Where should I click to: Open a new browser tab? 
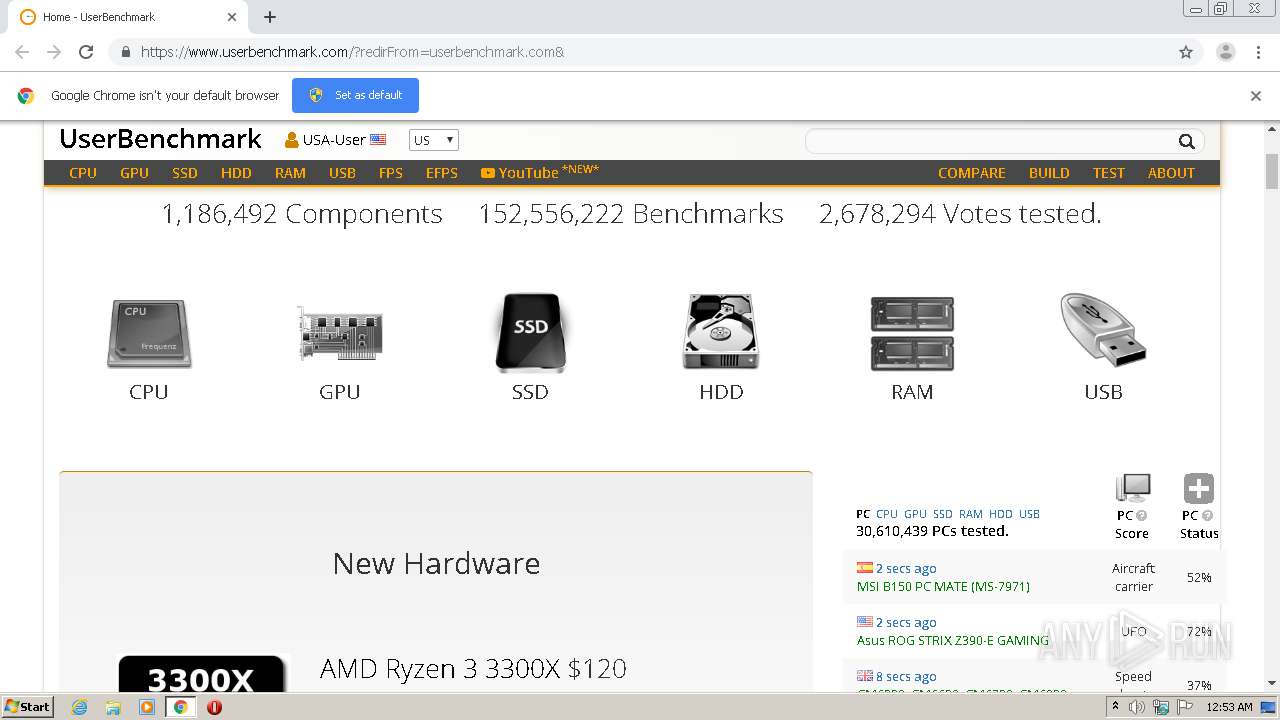[270, 17]
